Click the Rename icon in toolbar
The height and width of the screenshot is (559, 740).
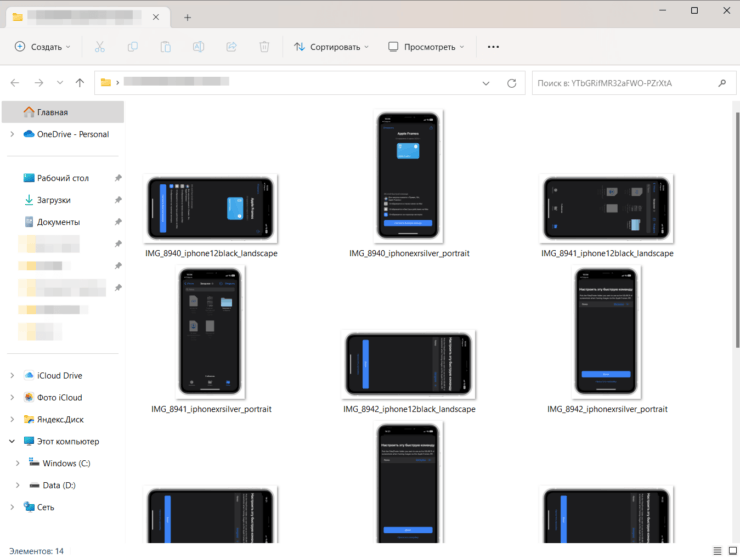[199, 47]
